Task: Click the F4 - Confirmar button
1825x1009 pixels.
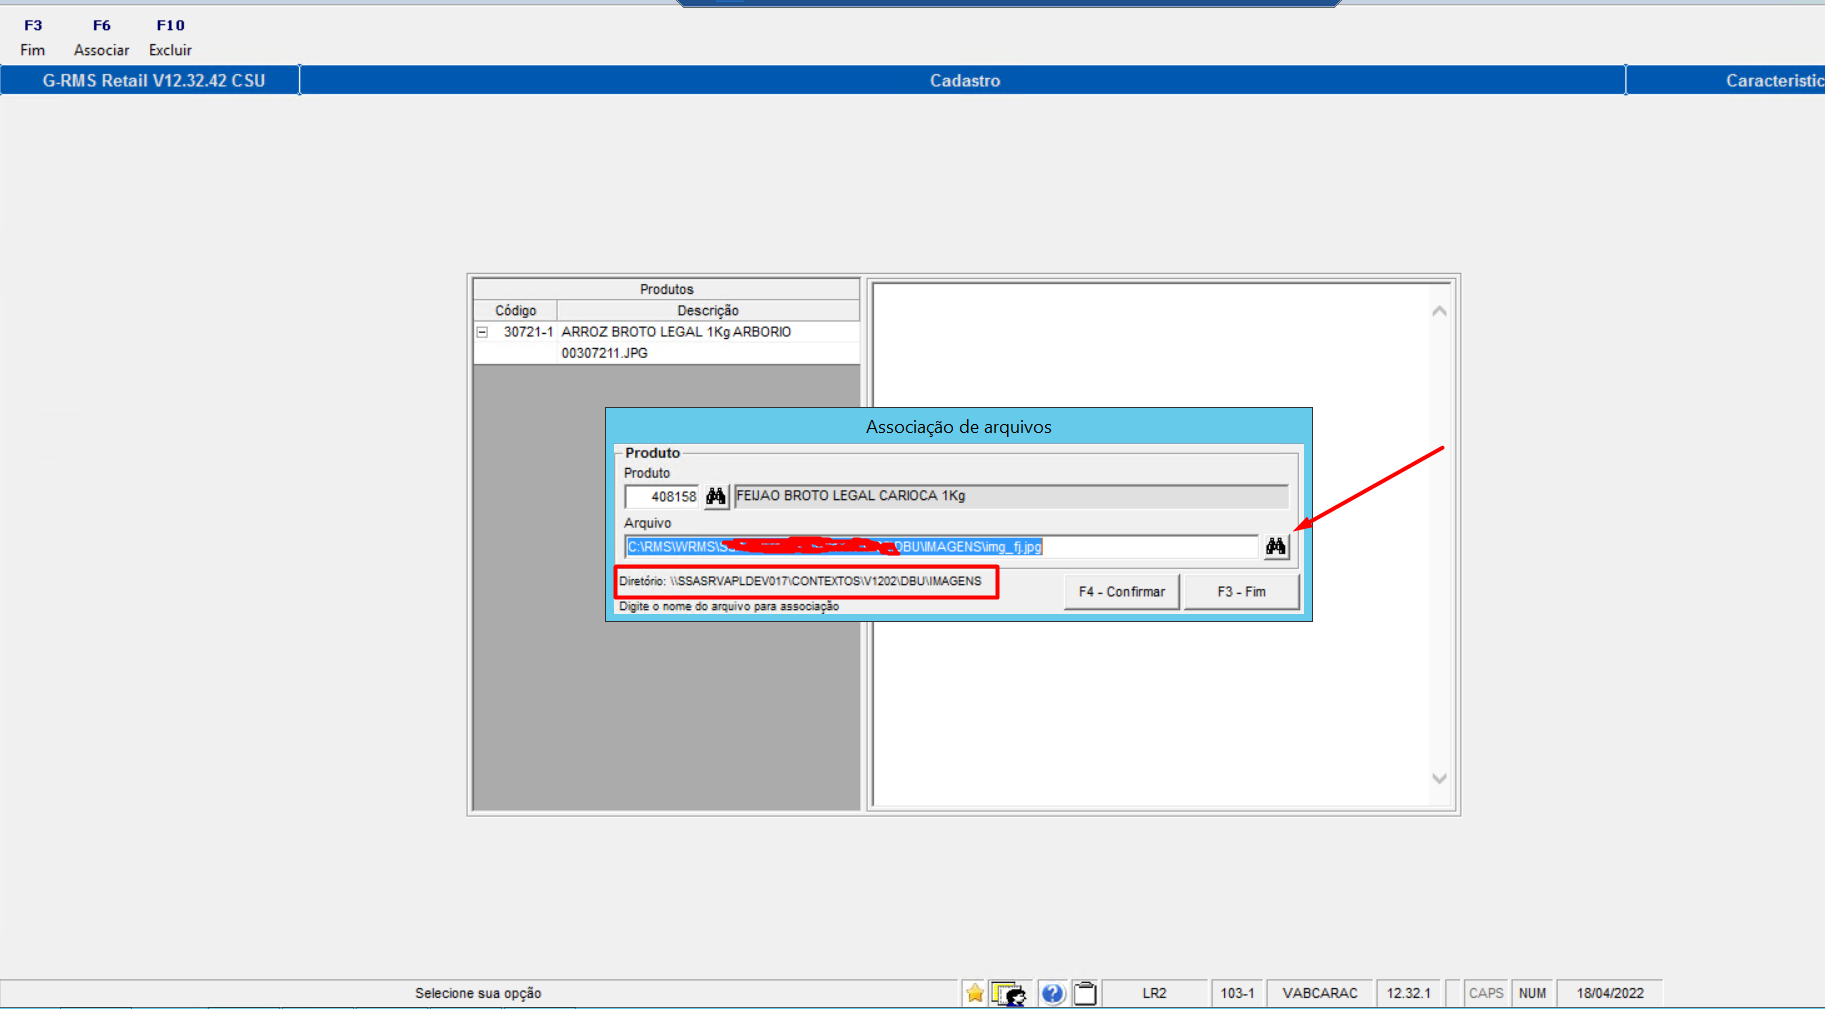Action: (1122, 592)
